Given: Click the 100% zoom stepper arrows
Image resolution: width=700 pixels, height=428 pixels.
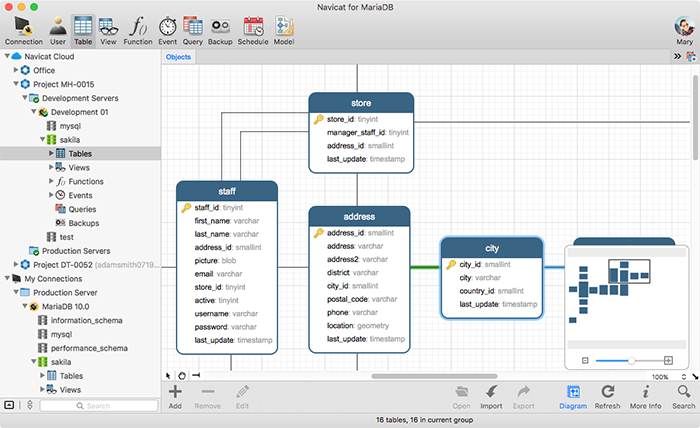Looking at the screenshot, I should 683,377.
